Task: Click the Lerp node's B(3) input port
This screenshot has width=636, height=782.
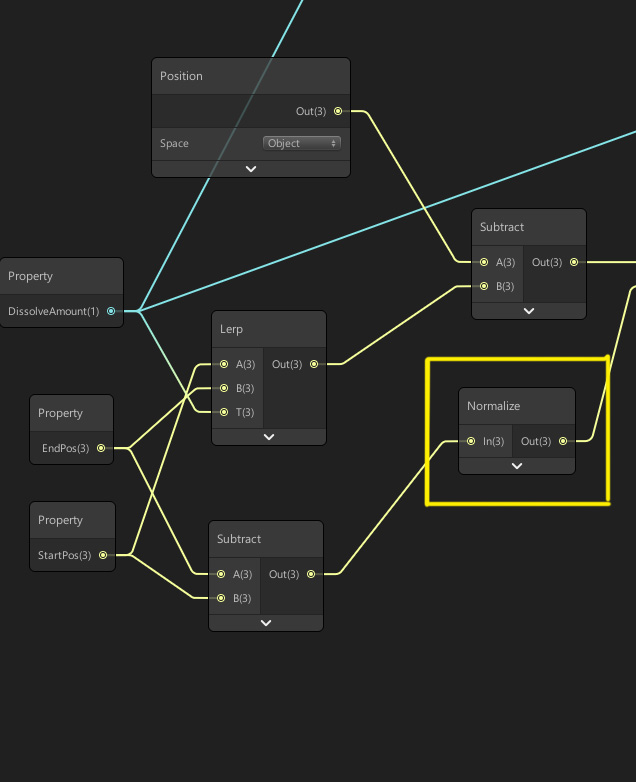Action: click(x=224, y=388)
